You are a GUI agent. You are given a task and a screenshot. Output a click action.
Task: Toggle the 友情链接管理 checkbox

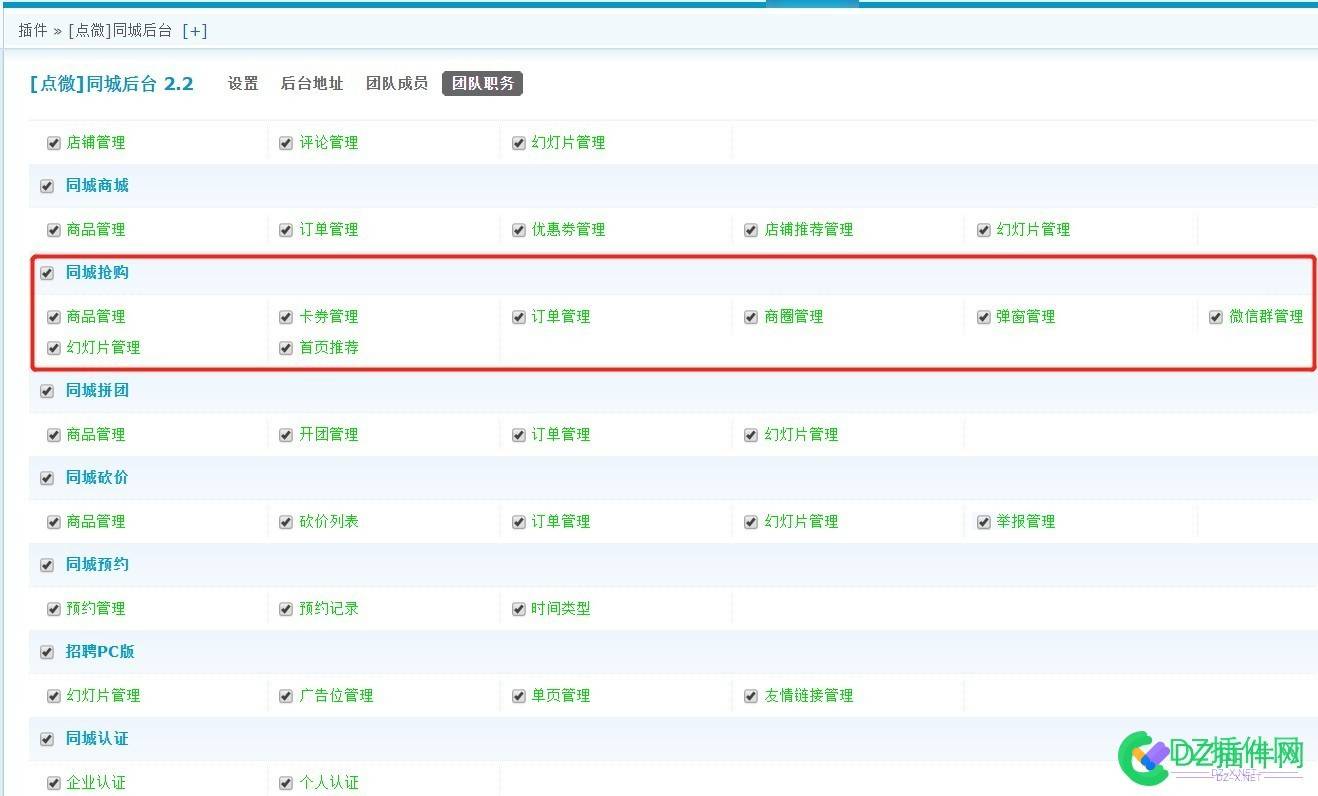coord(751,696)
